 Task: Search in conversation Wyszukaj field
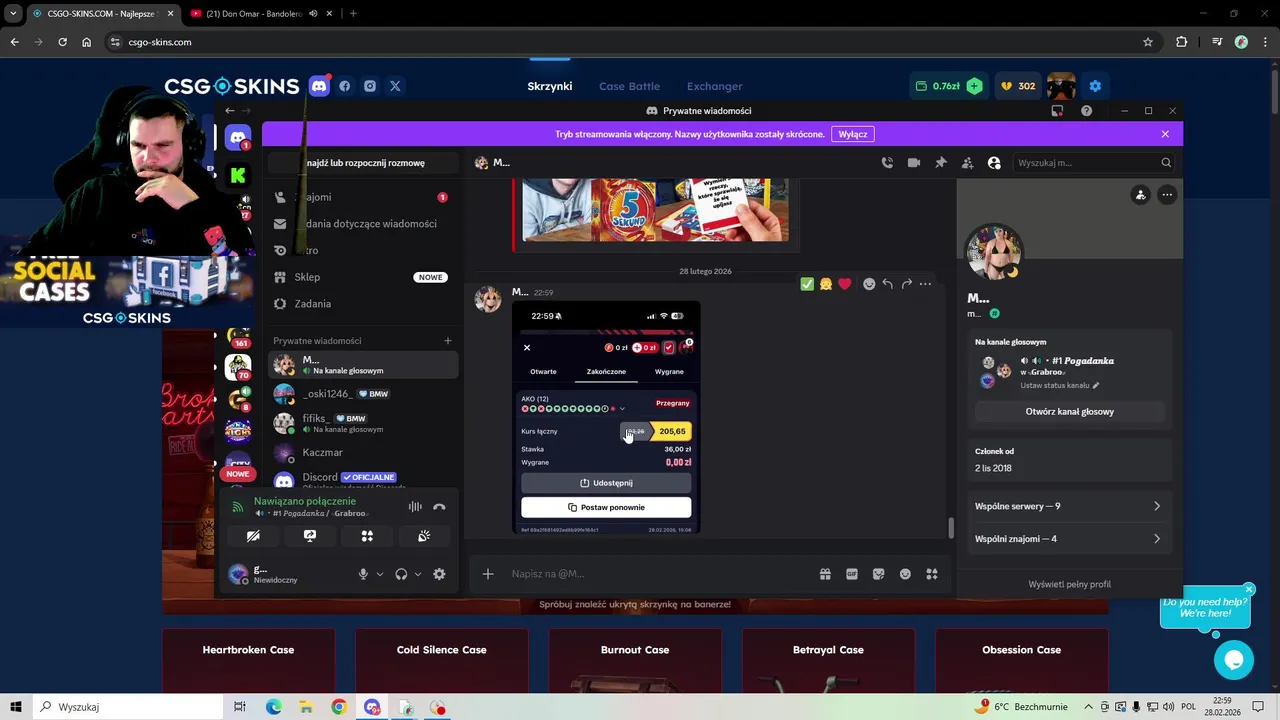1092,163
